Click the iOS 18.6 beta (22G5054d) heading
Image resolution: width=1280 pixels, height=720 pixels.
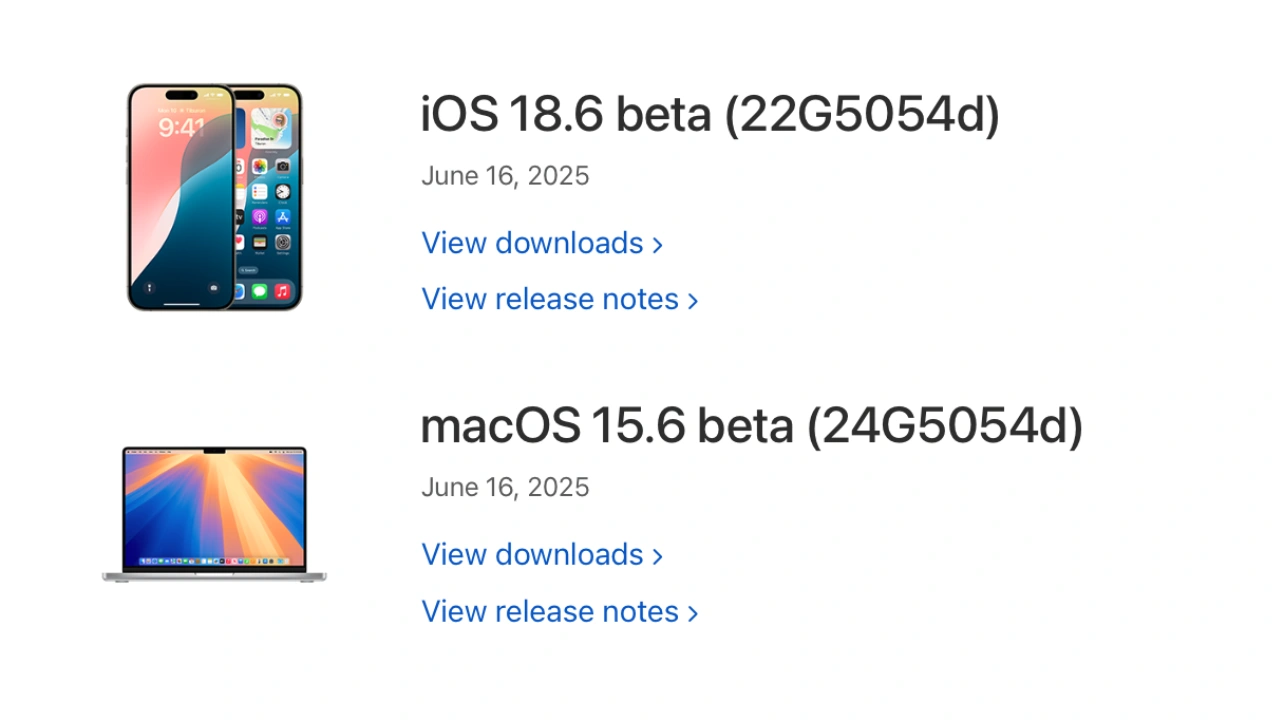[x=709, y=115]
